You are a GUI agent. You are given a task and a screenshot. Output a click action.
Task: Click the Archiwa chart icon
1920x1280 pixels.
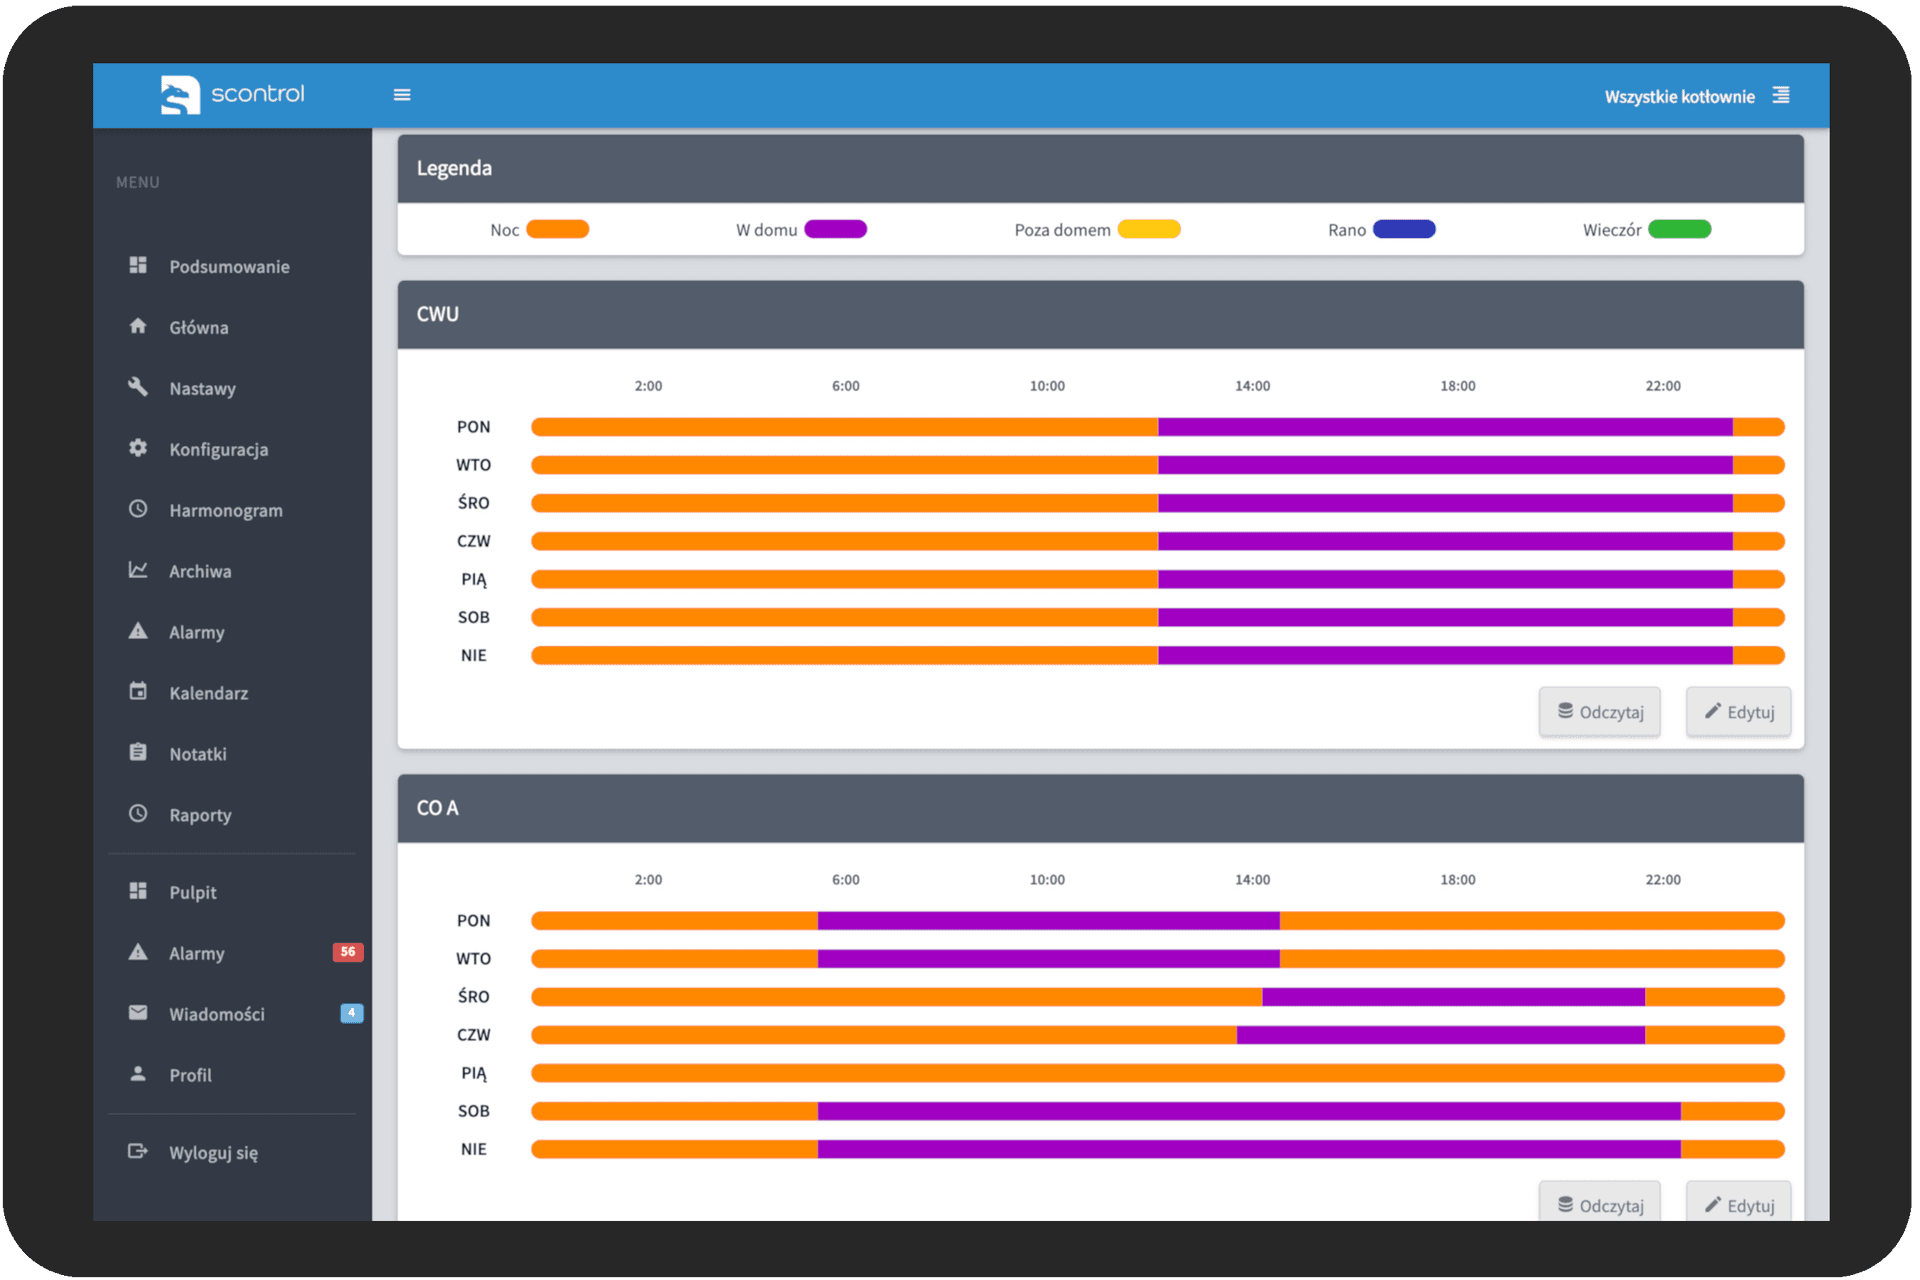pos(138,570)
